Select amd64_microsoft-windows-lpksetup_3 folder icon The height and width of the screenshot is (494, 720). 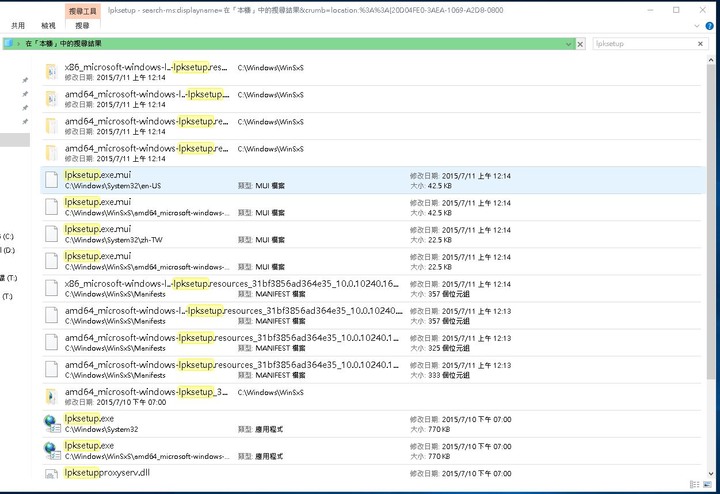pyautogui.click(x=51, y=397)
